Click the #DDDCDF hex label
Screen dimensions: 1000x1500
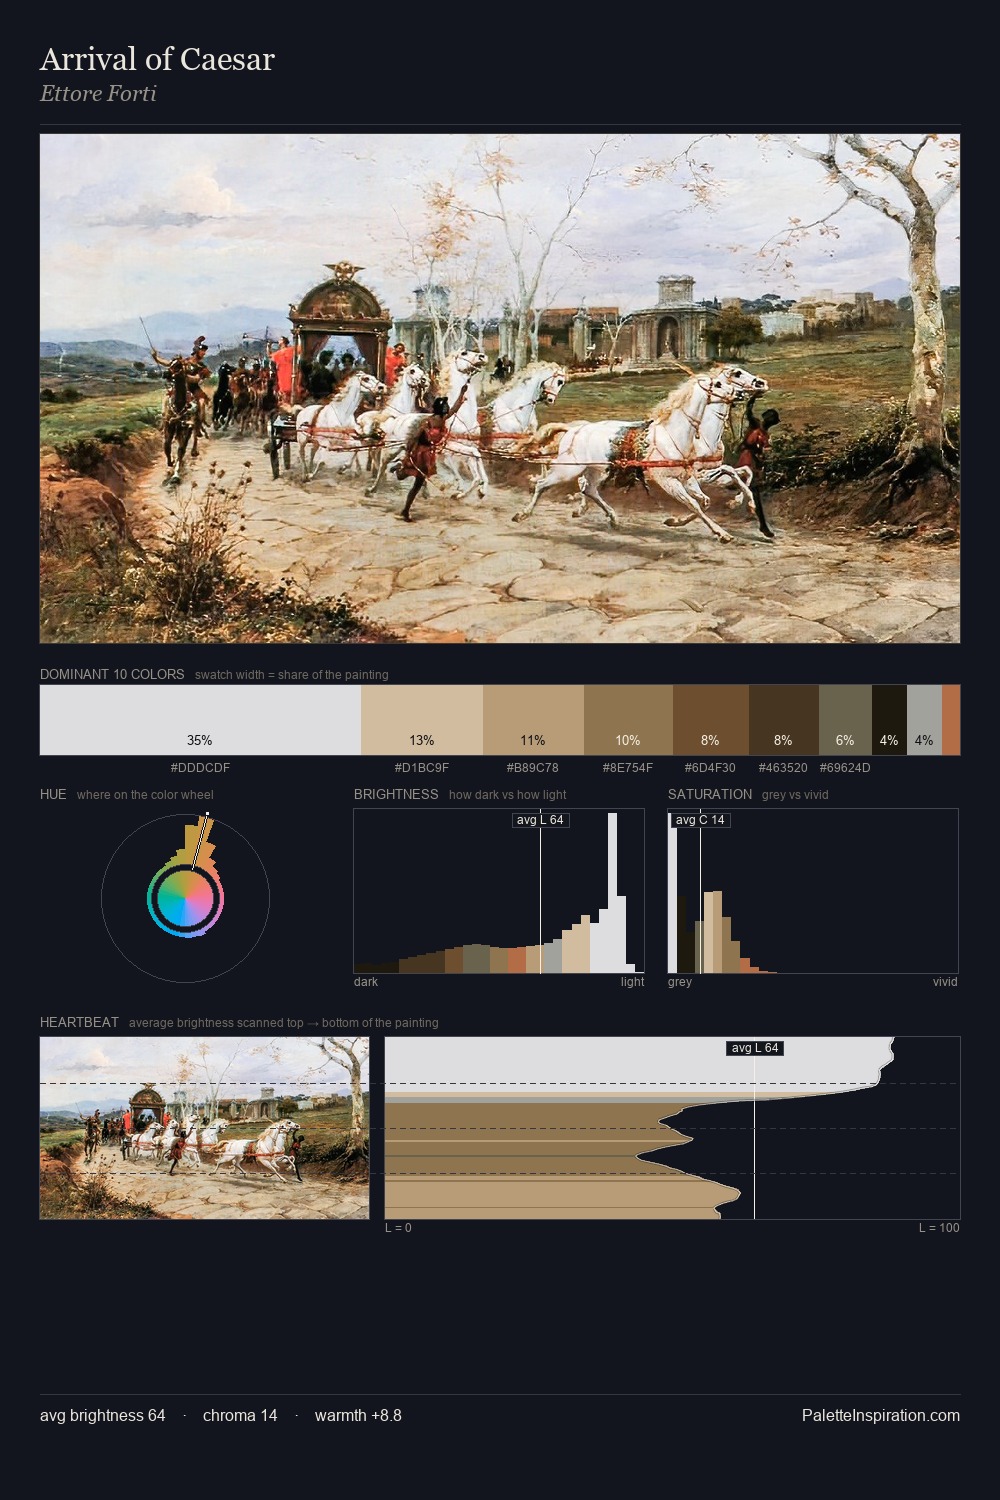click(x=200, y=768)
